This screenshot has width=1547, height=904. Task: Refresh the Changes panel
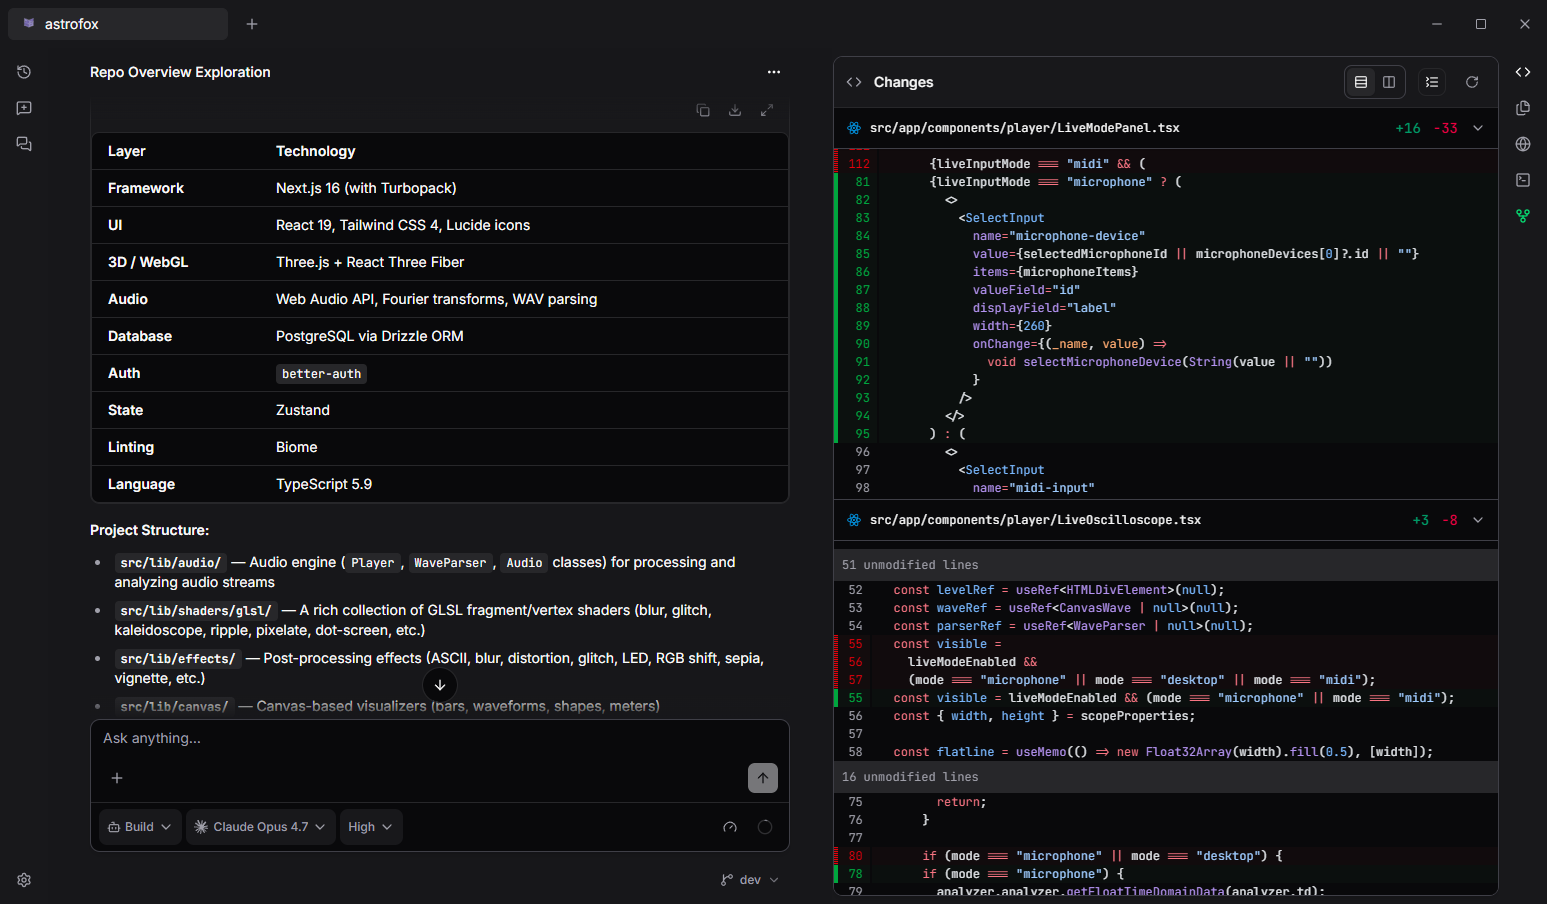[1472, 82]
